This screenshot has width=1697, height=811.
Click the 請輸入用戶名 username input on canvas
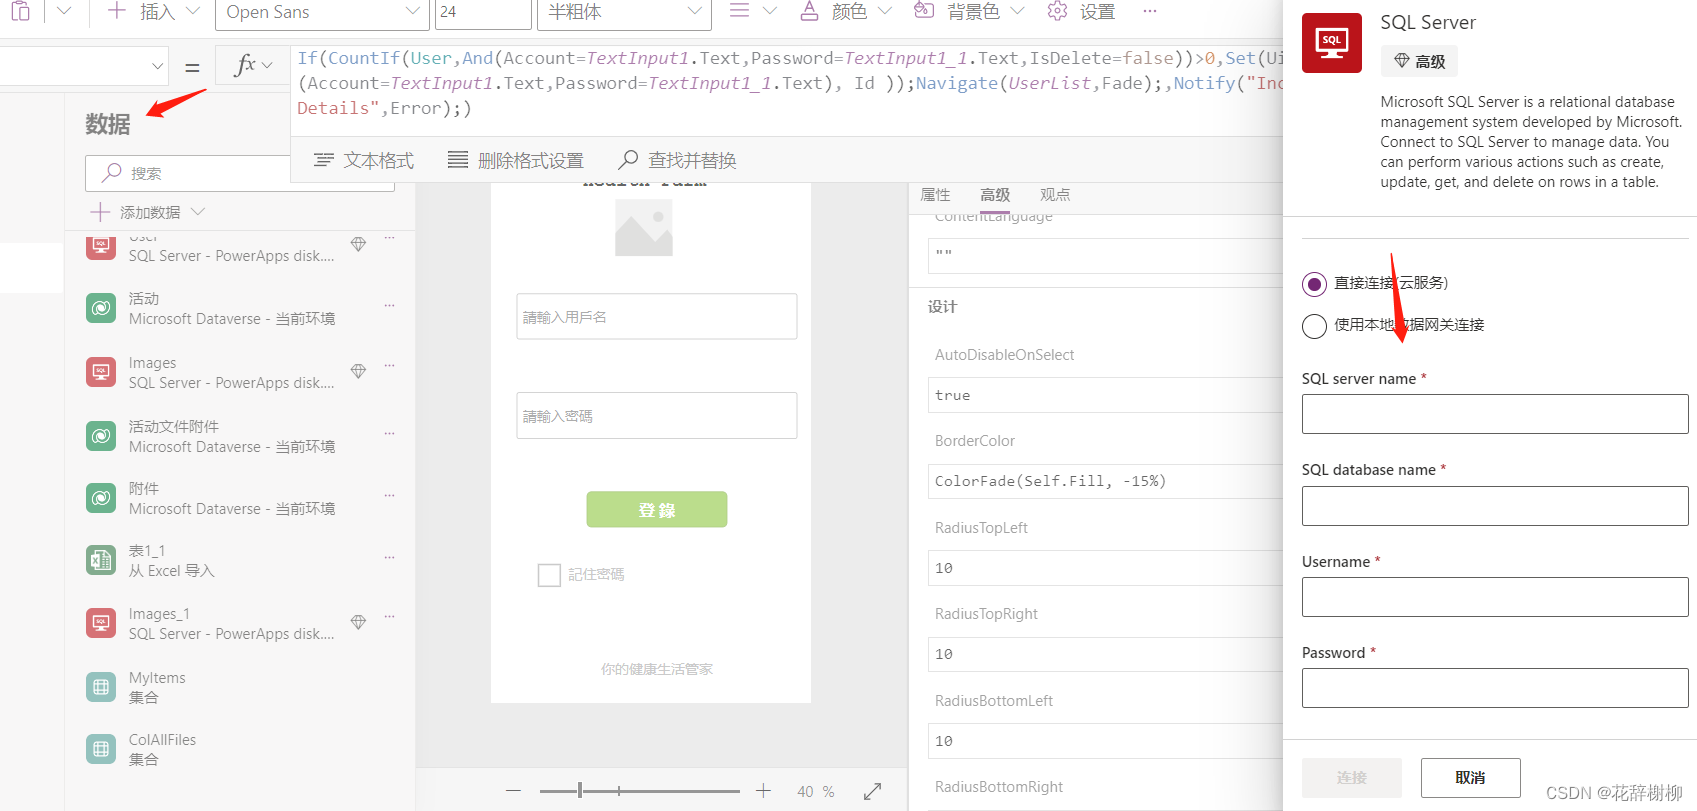point(657,316)
